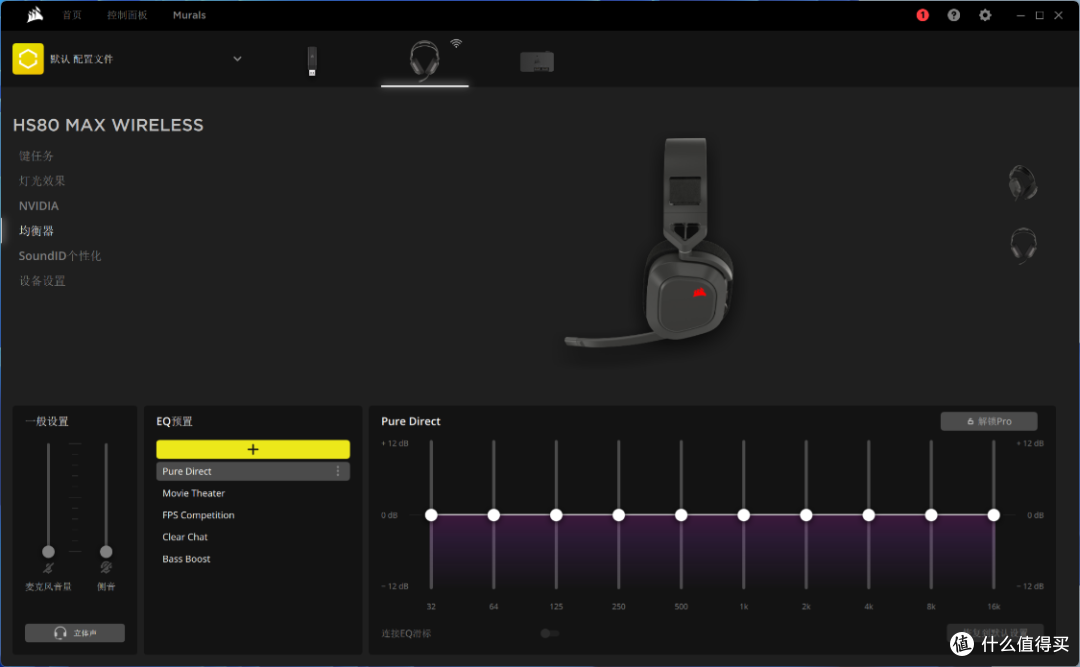Click the large headset product image
The height and width of the screenshot is (667, 1080).
coord(650,243)
